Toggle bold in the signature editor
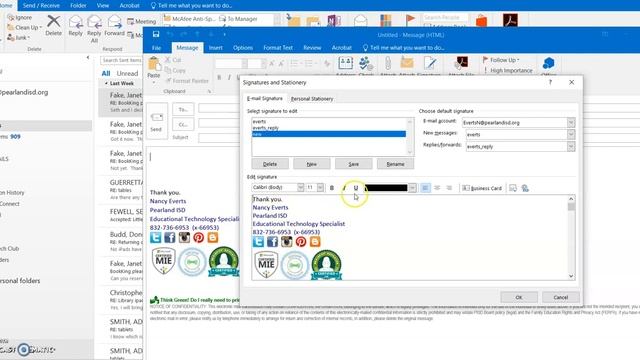Viewport: 640px width, 360px height. pyautogui.click(x=331, y=188)
